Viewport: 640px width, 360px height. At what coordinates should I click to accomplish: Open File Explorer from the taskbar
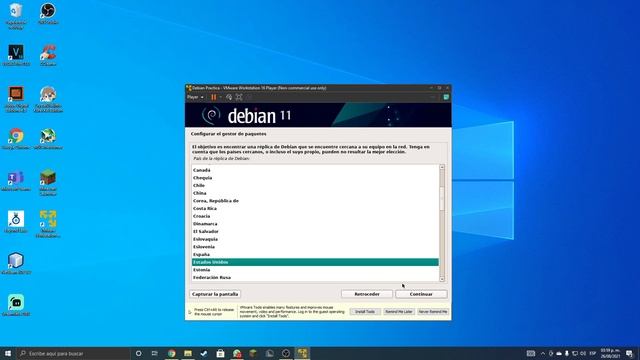[x=188, y=353]
